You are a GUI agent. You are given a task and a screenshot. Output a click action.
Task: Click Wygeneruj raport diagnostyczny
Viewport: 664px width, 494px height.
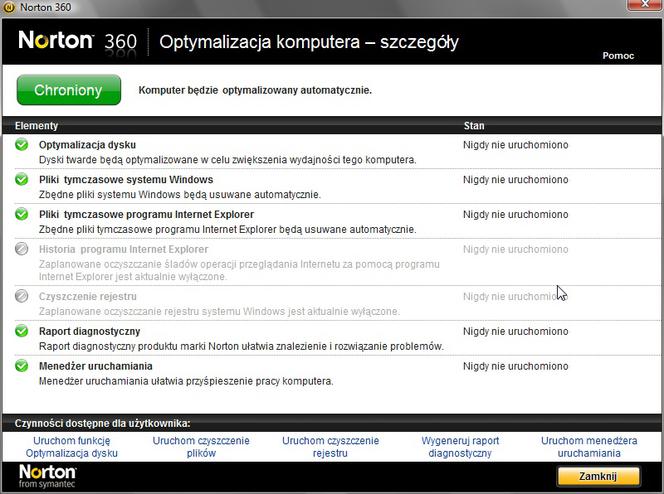point(460,447)
